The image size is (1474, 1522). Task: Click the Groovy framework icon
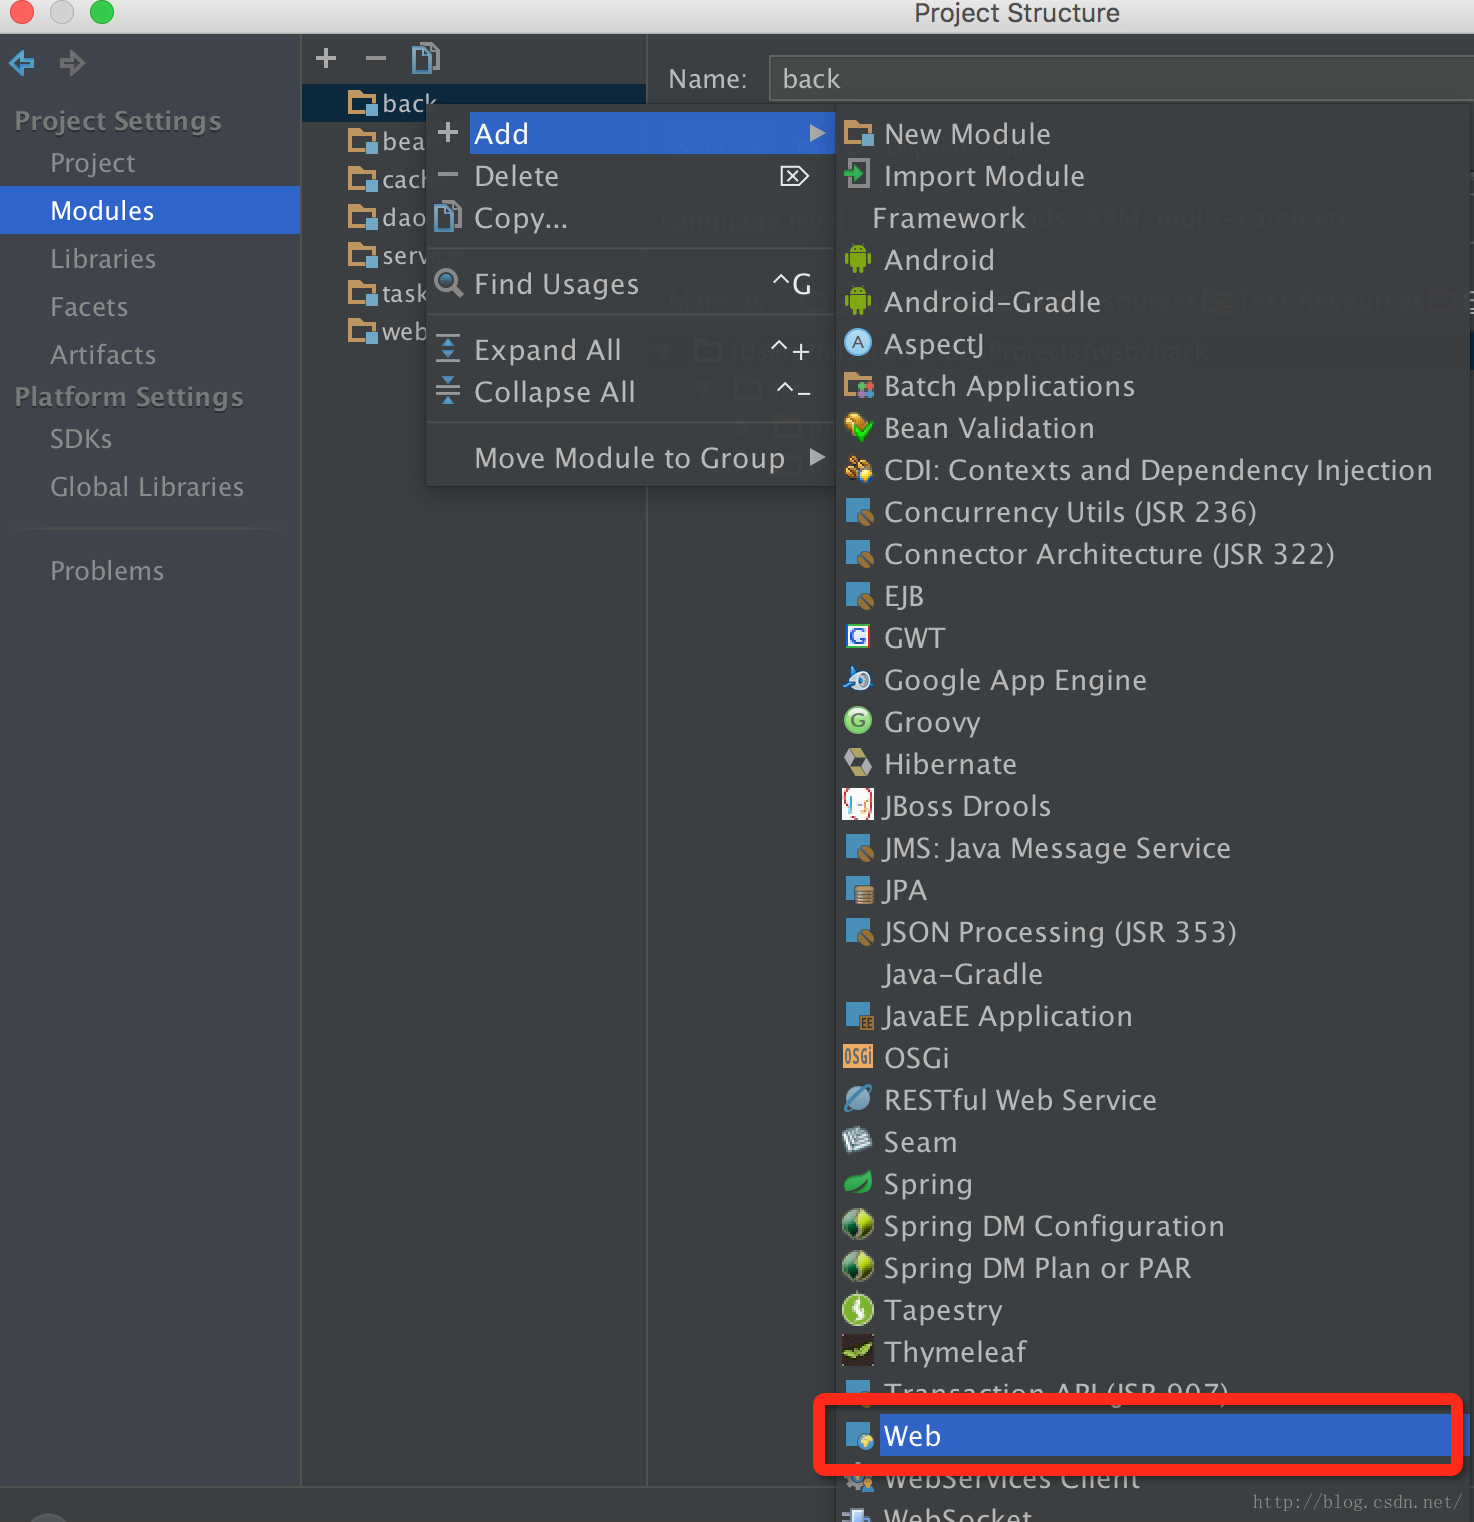tap(858, 721)
